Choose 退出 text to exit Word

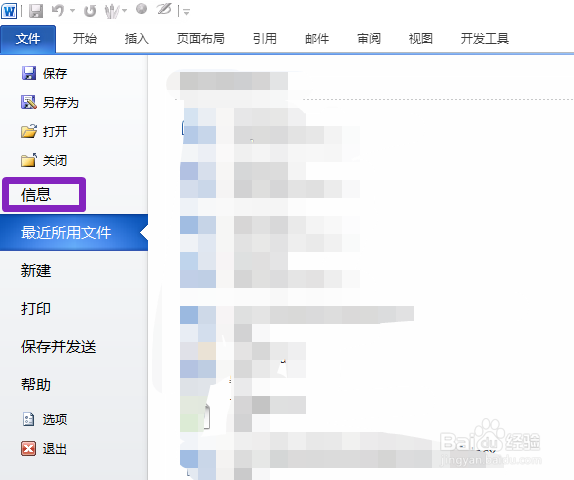55,449
